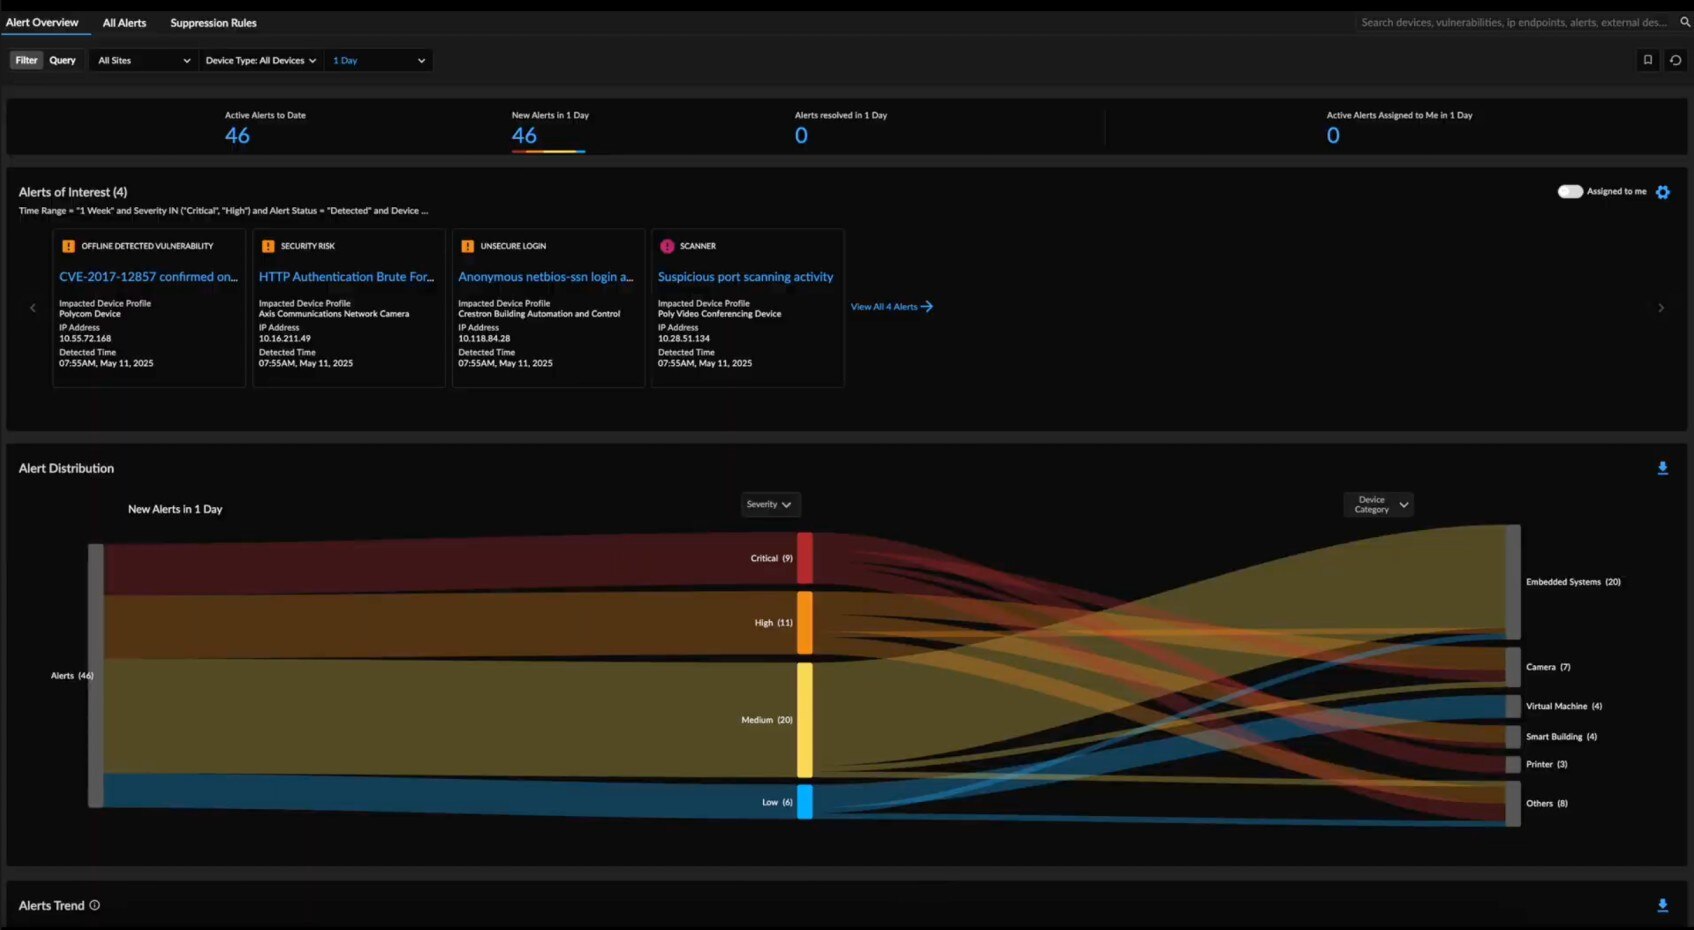The height and width of the screenshot is (930, 1694).
Task: Open the Device Type: All Devices dropdown
Action: 260,60
